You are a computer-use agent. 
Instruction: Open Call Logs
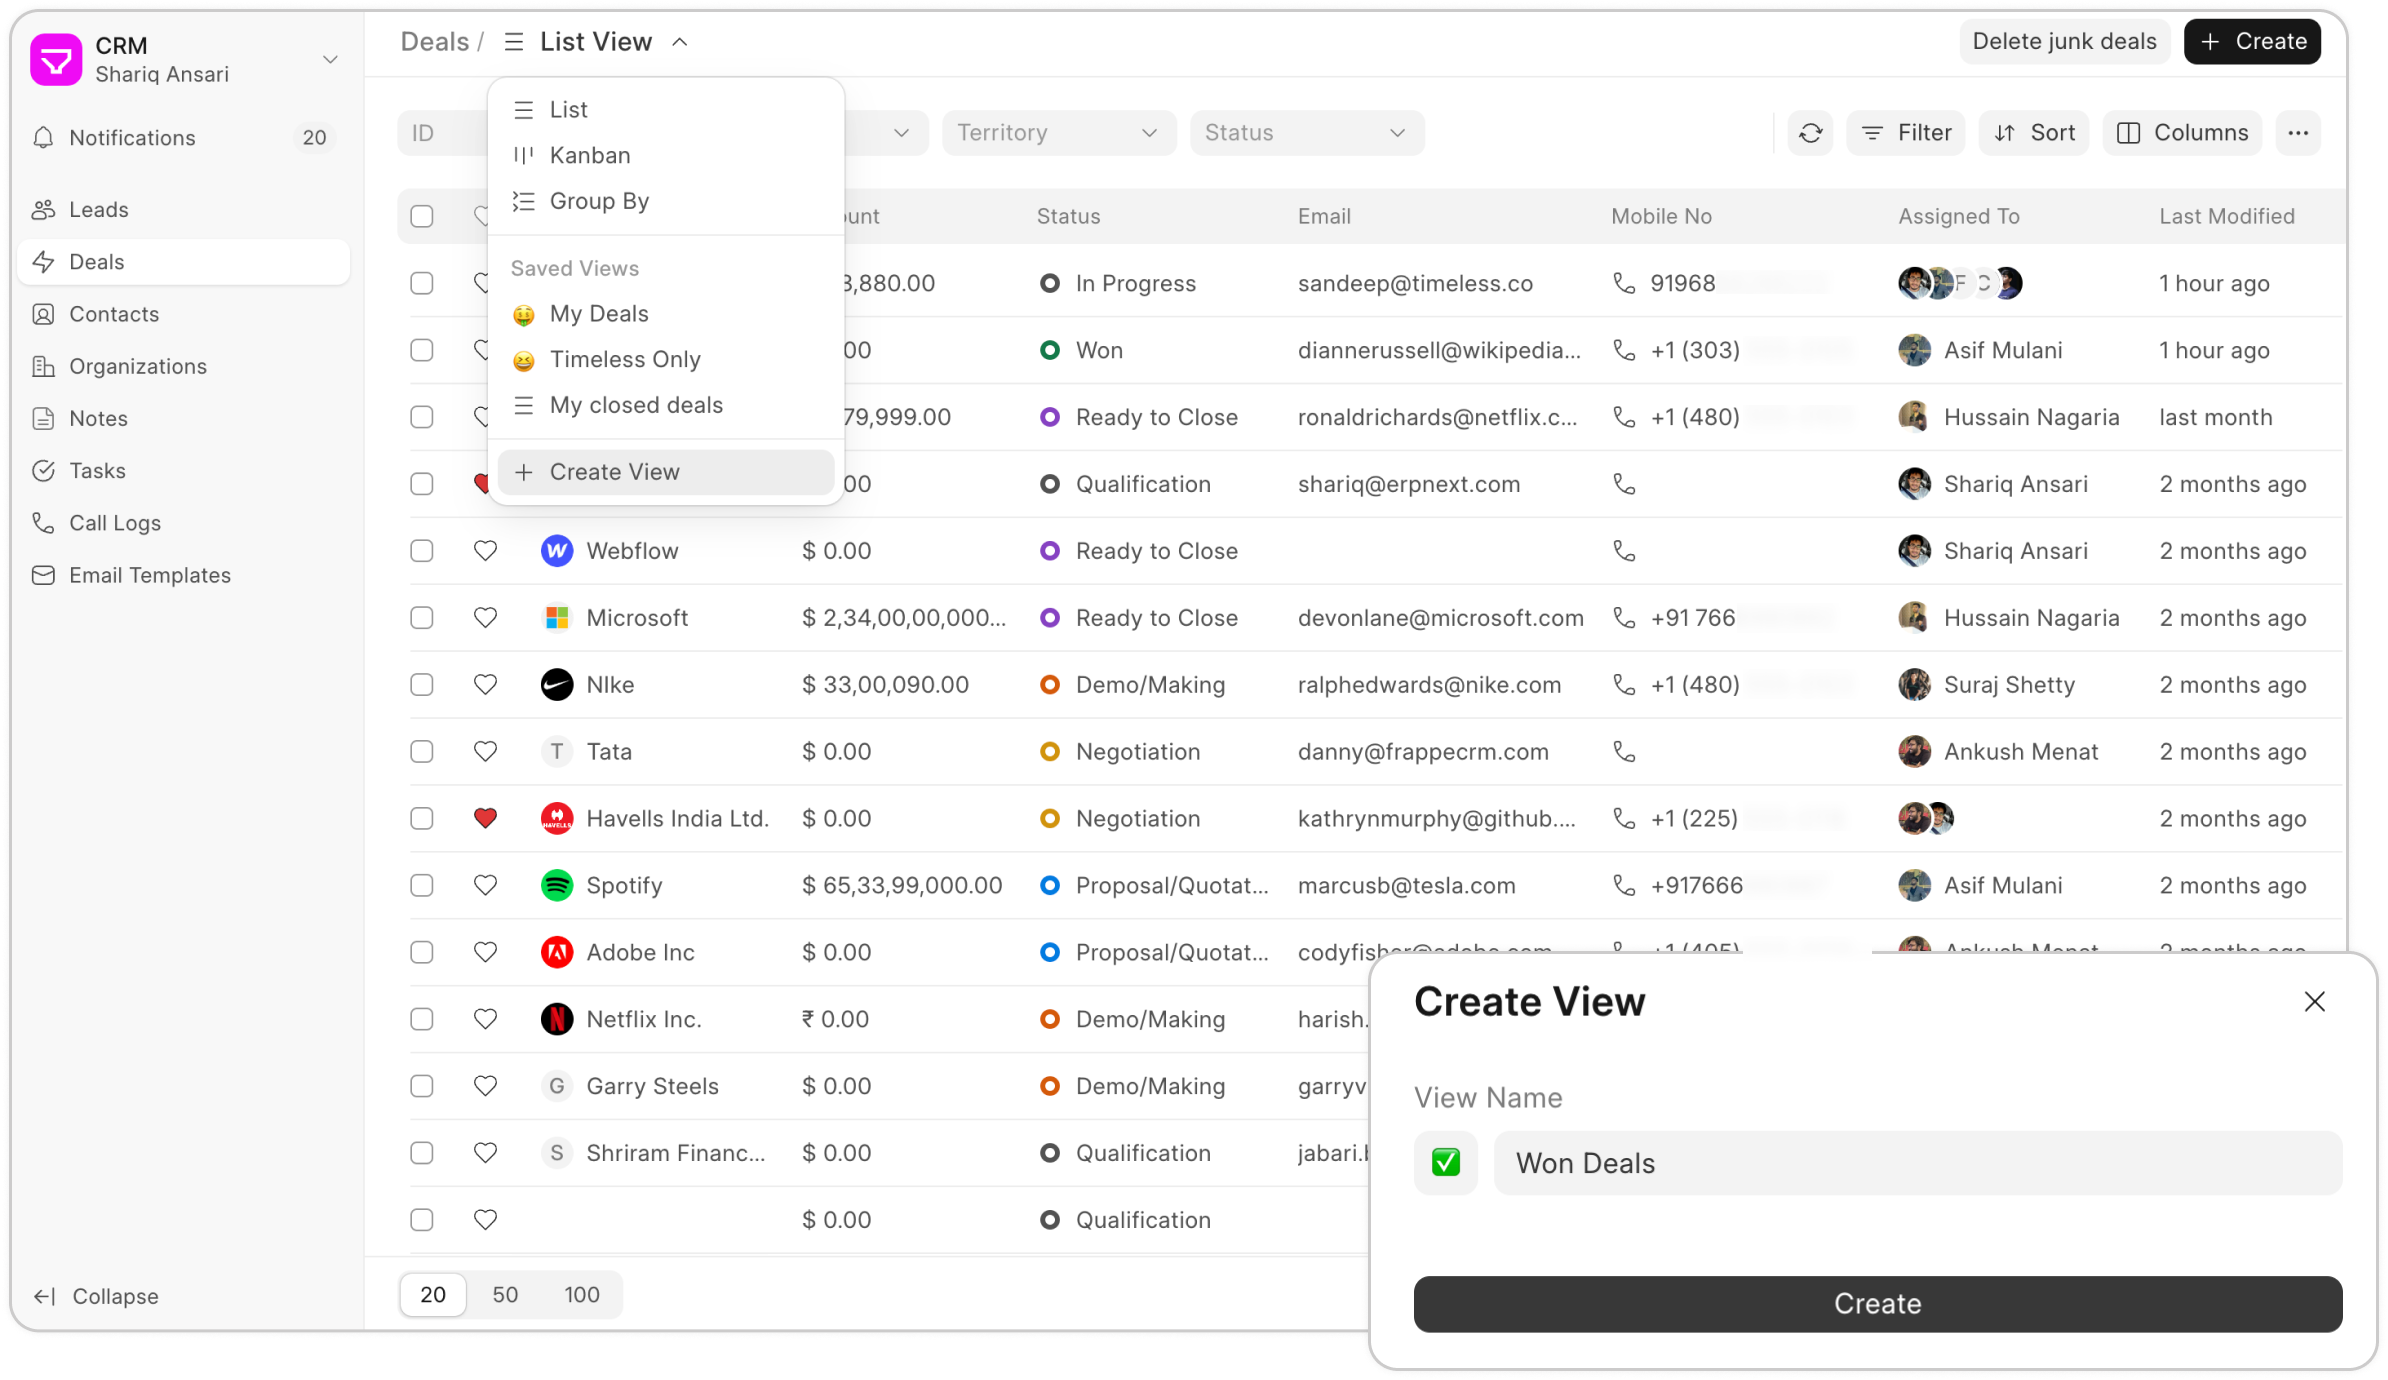tap(115, 522)
